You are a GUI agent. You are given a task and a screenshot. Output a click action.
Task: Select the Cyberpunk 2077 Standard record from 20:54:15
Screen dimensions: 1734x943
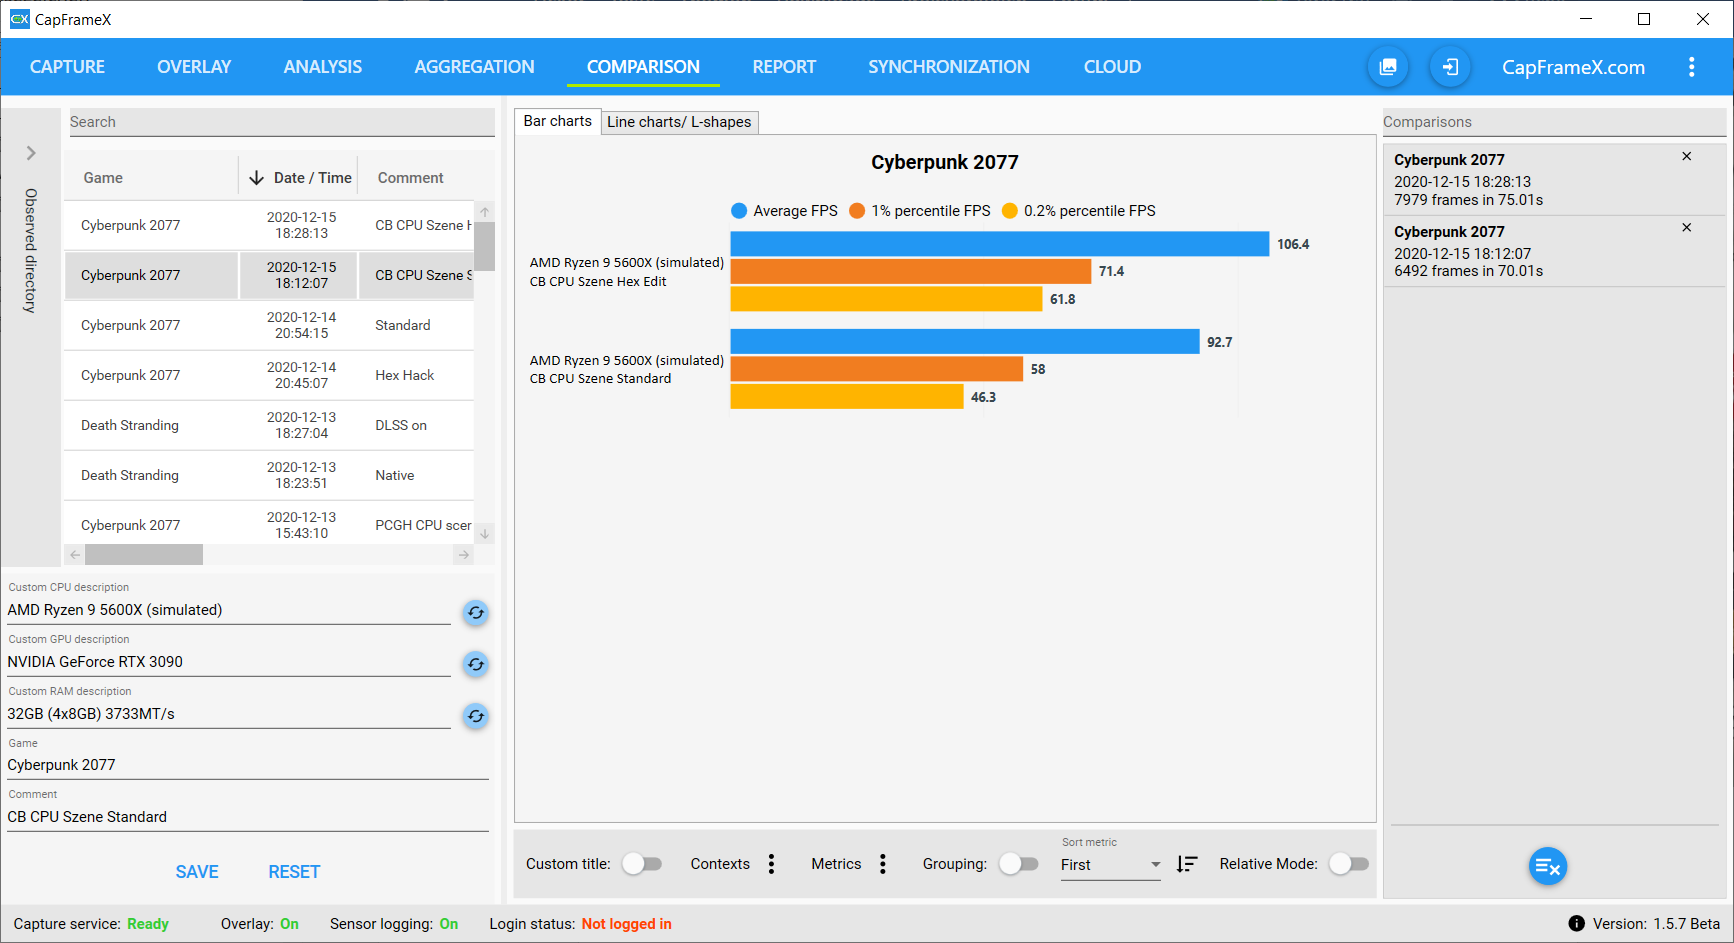tap(269, 325)
